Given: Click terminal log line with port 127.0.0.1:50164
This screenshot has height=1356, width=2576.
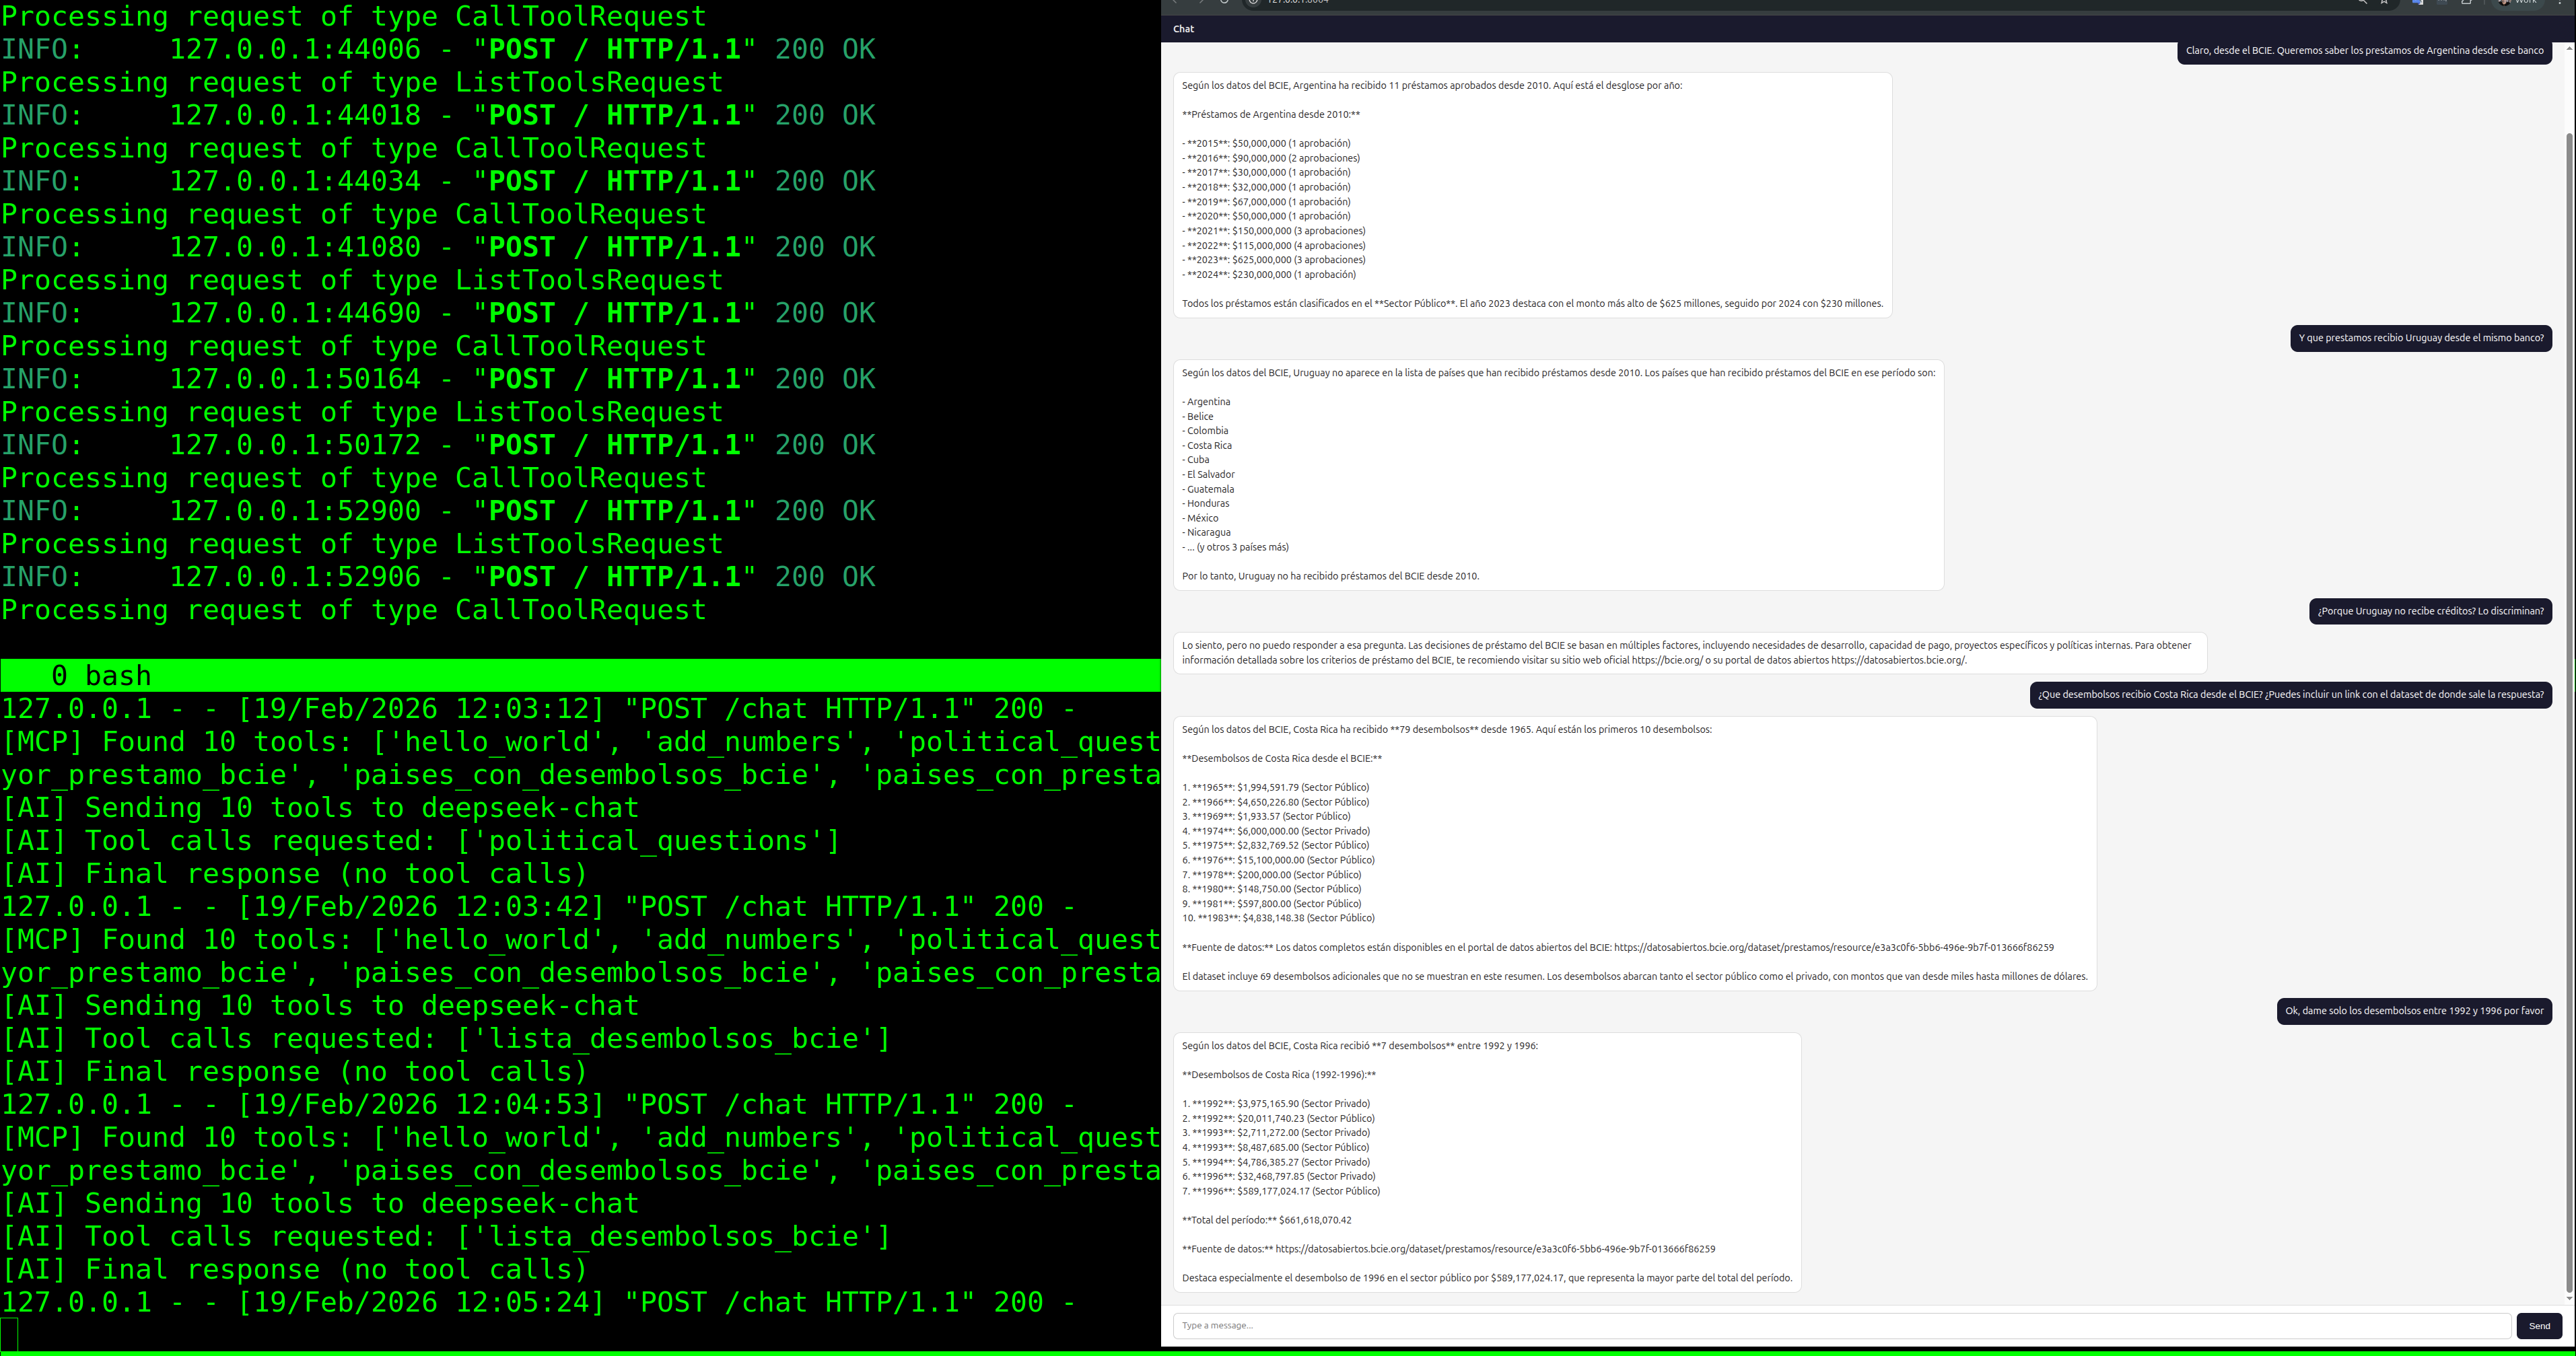Looking at the screenshot, I should point(438,379).
